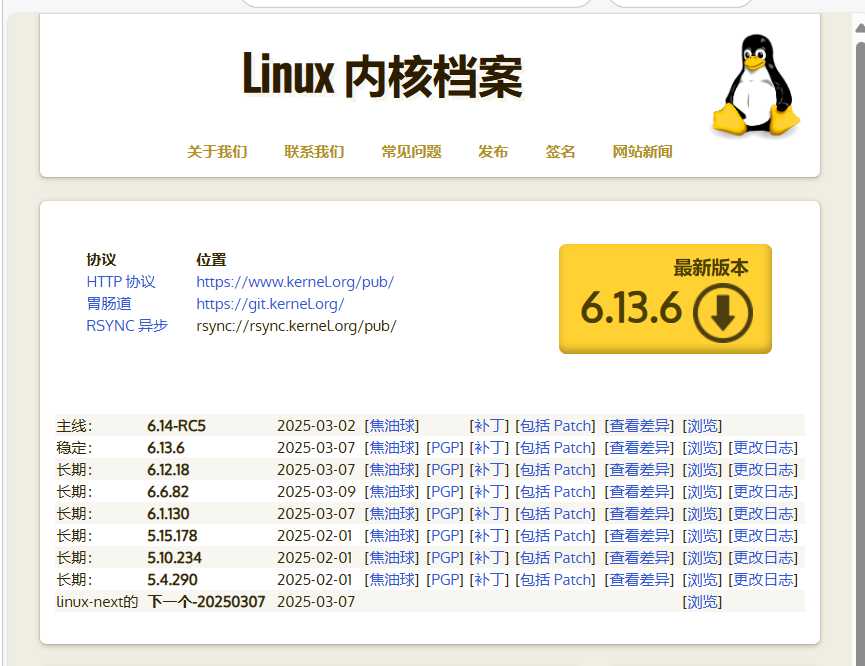865x666 pixels.
Task: Click 浏览 link in the 6.14-RC5 row
Action: click(702, 426)
